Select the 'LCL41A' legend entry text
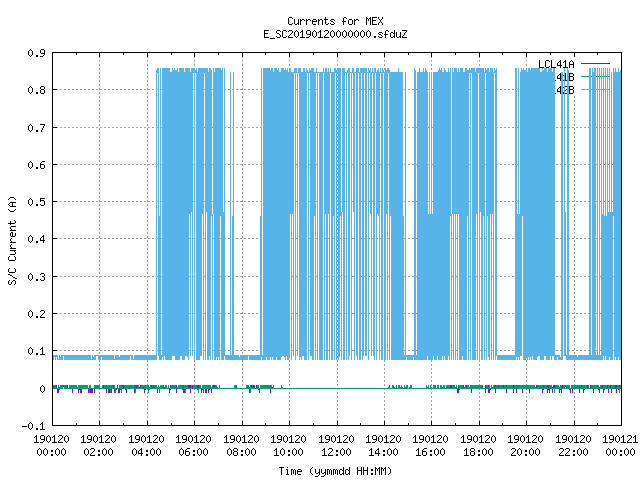 (x=556, y=64)
